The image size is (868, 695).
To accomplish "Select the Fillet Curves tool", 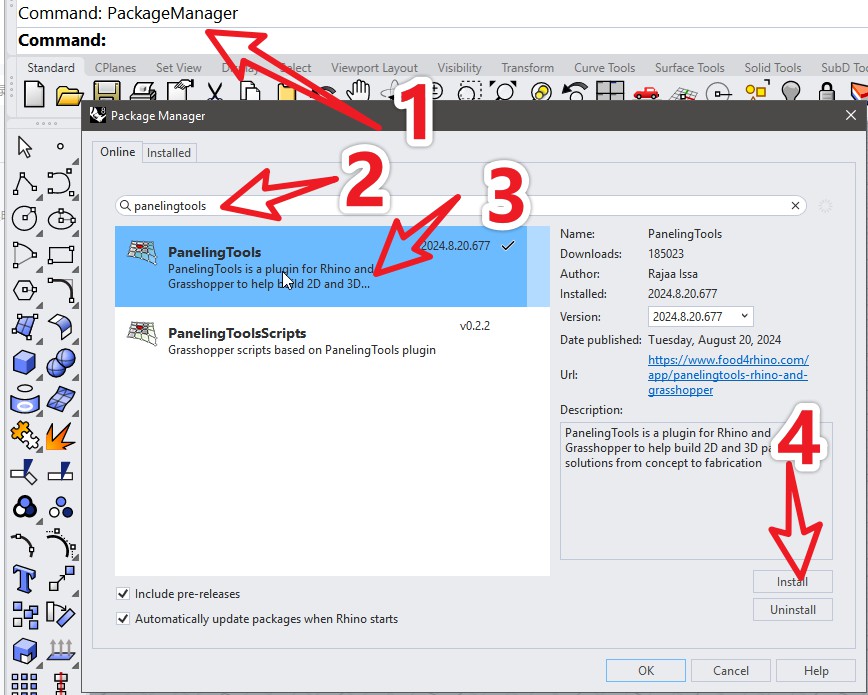I will pos(61,290).
